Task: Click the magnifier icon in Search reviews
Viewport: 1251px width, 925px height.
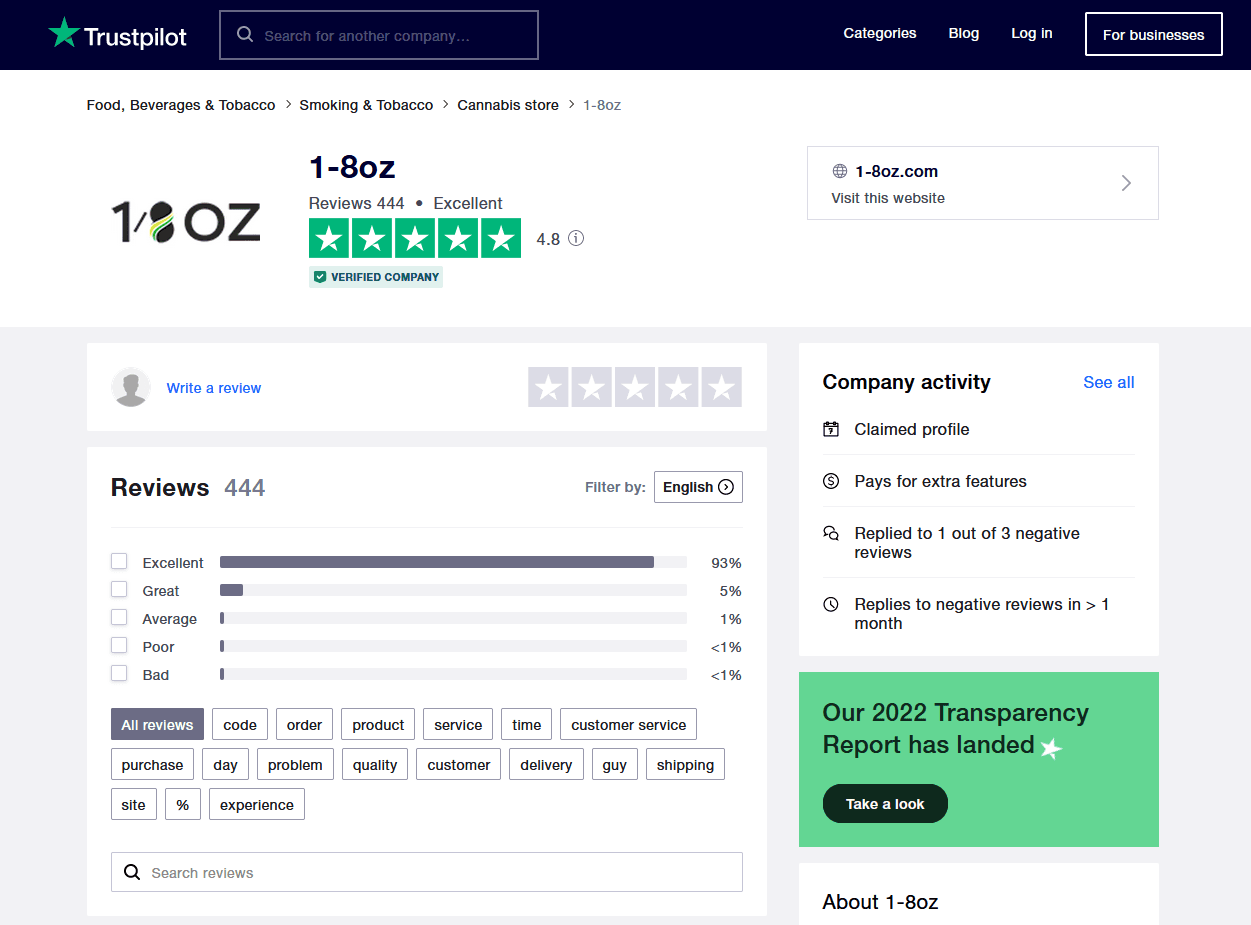Action: click(132, 872)
